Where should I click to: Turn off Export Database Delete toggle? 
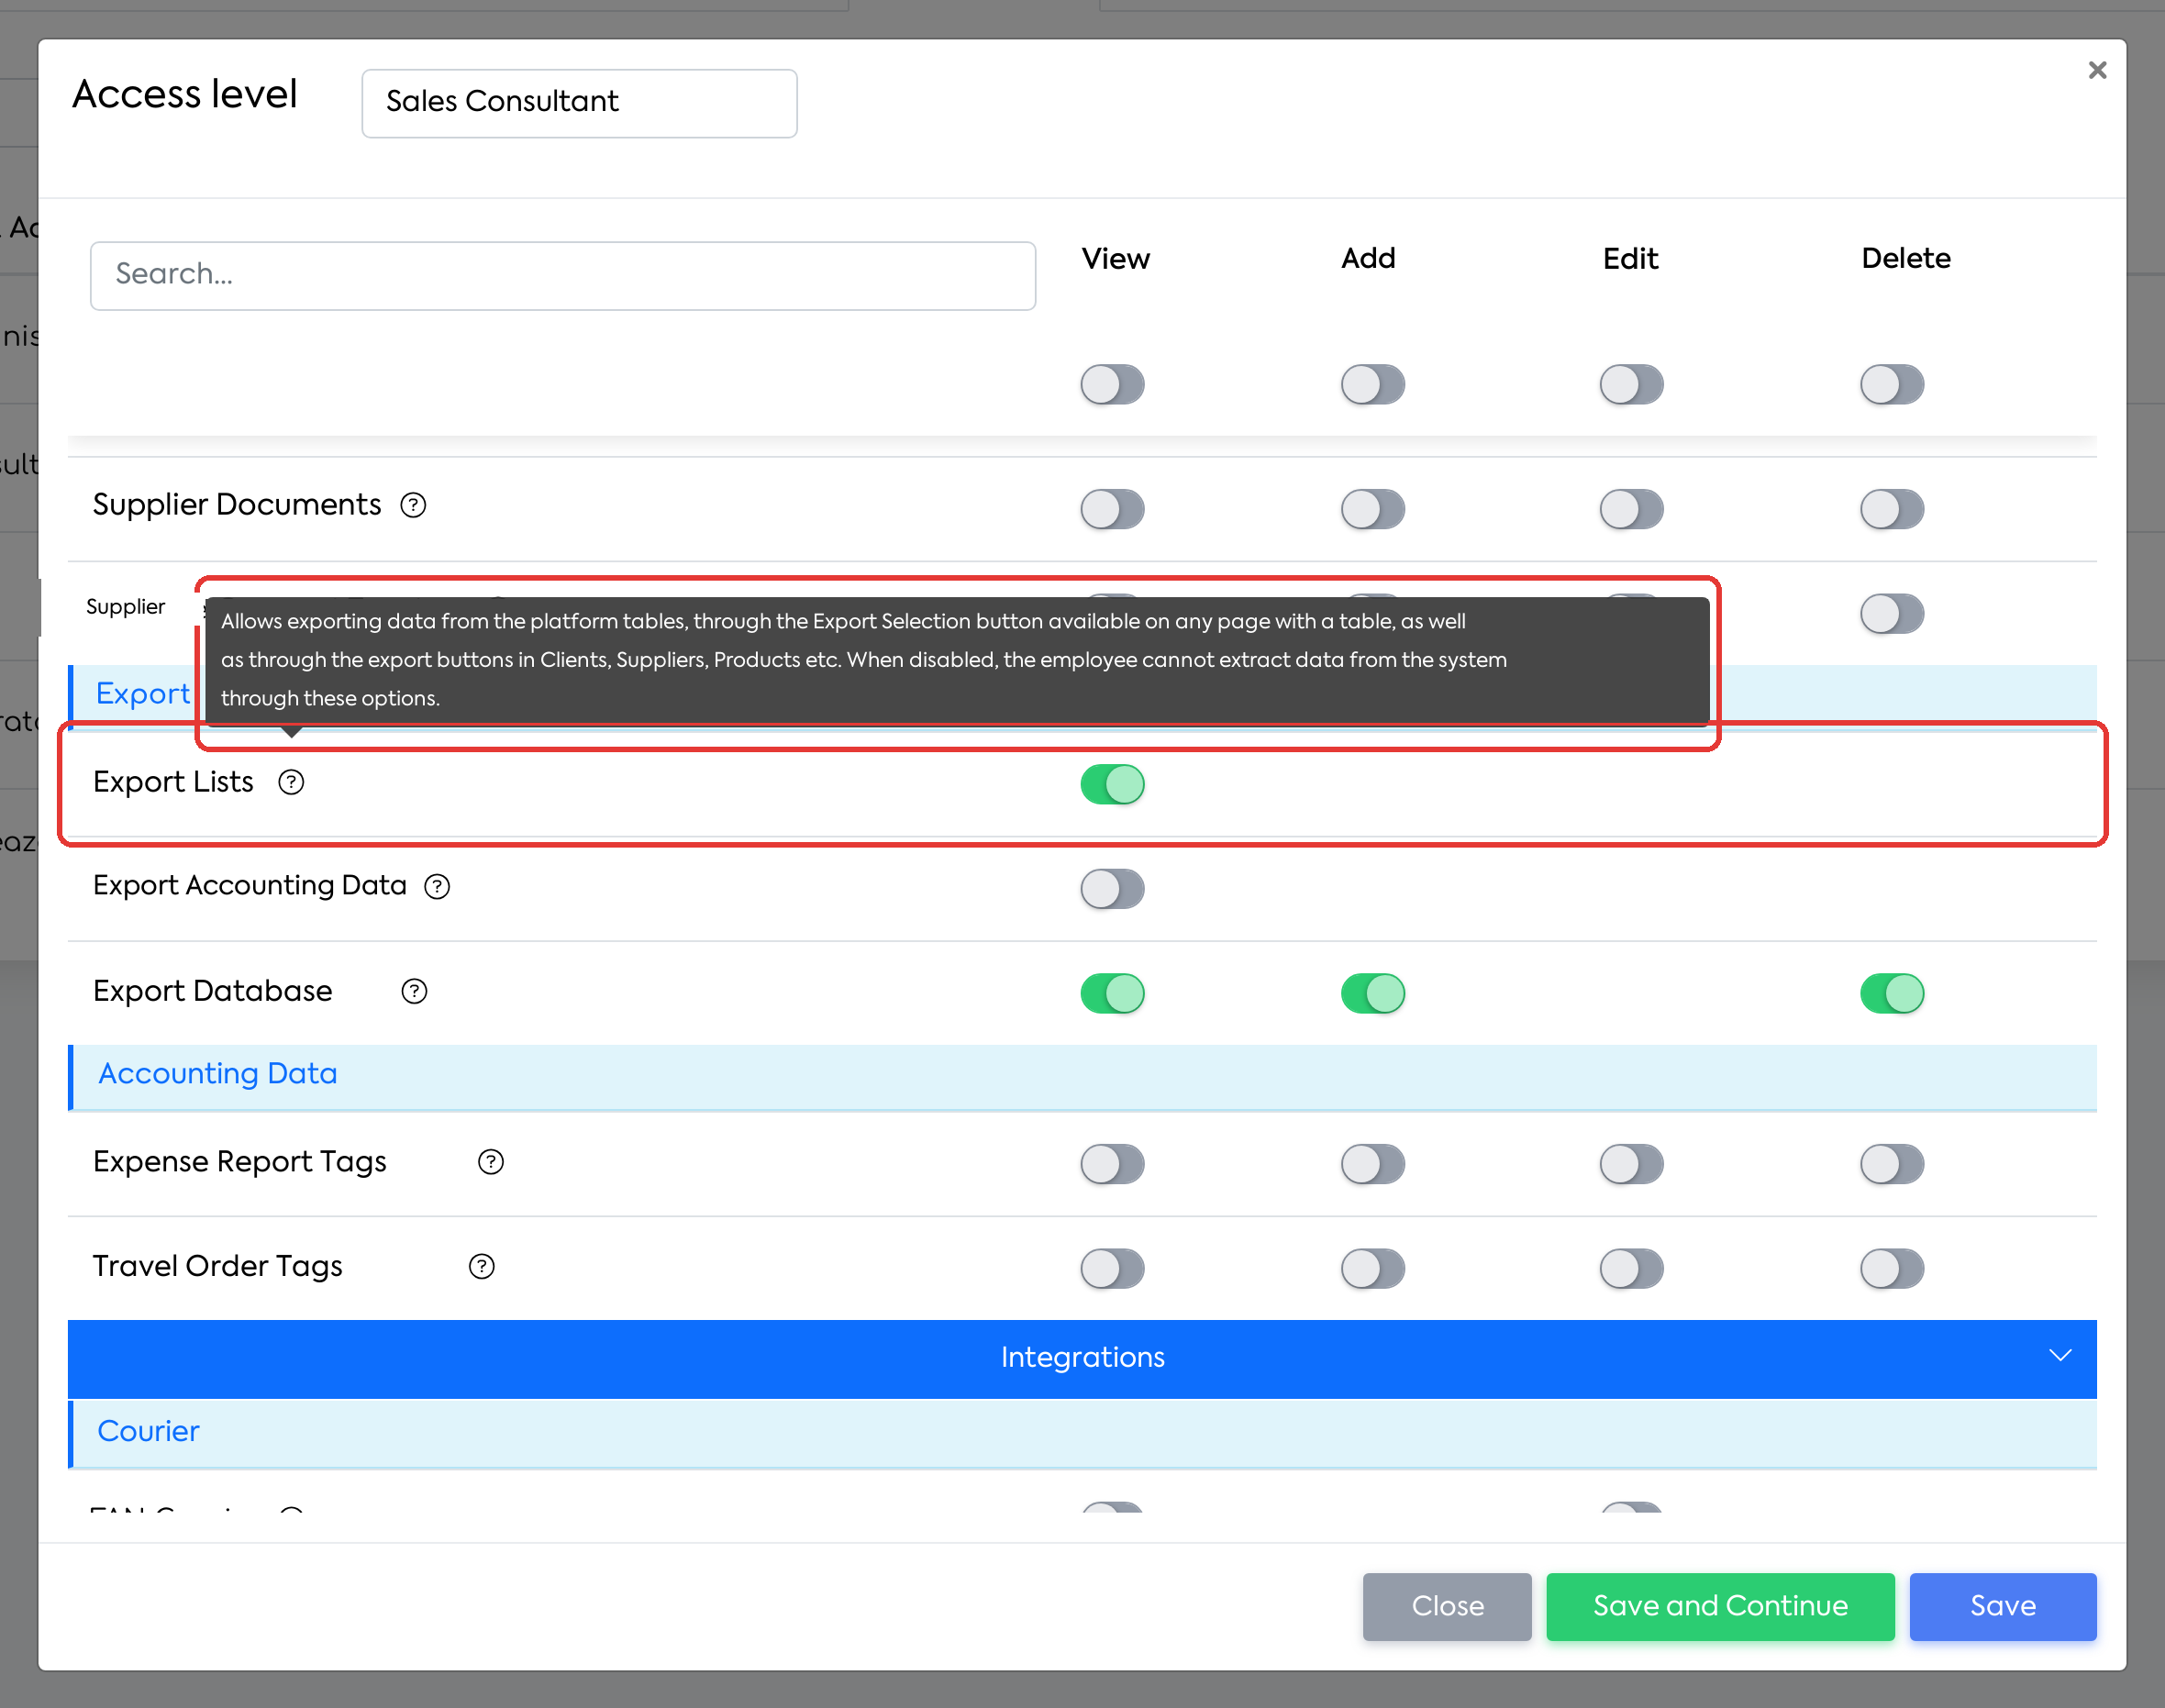1892,993
